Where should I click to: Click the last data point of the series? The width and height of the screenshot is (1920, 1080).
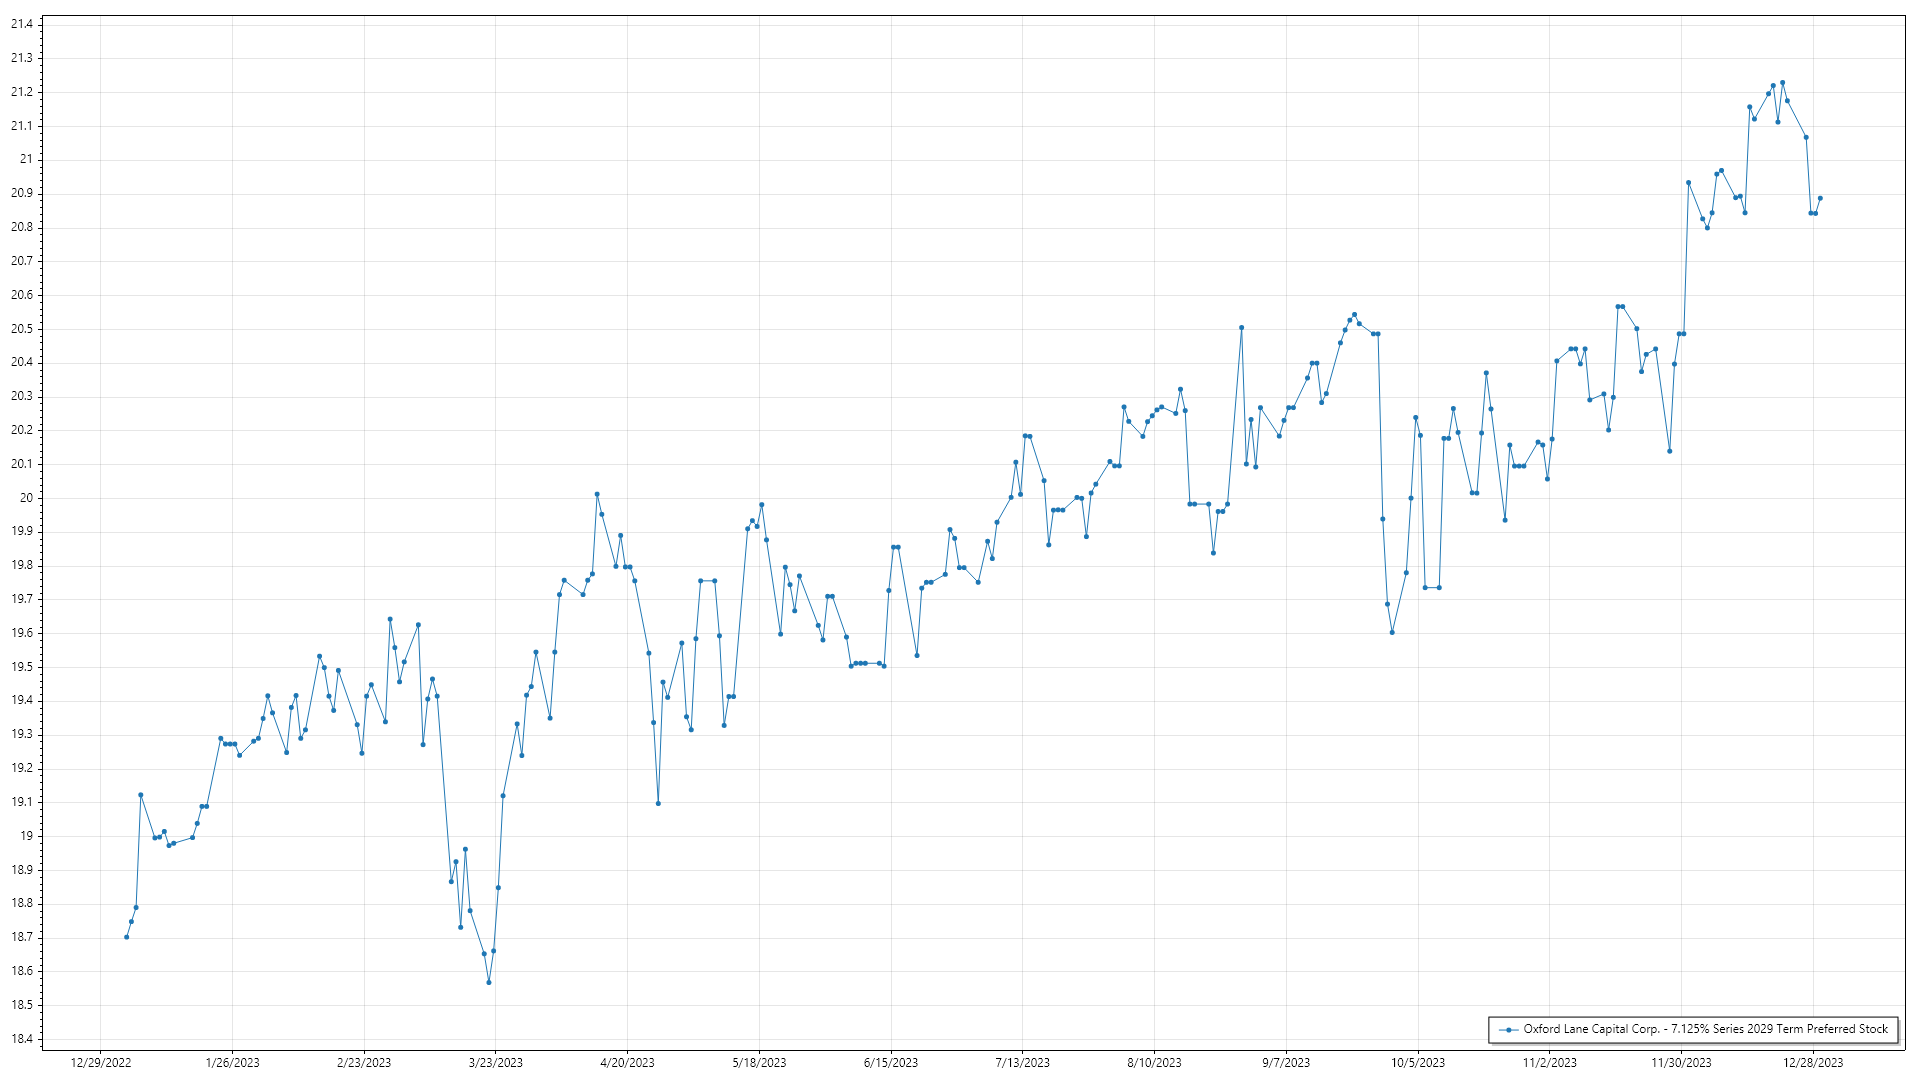tap(1820, 198)
